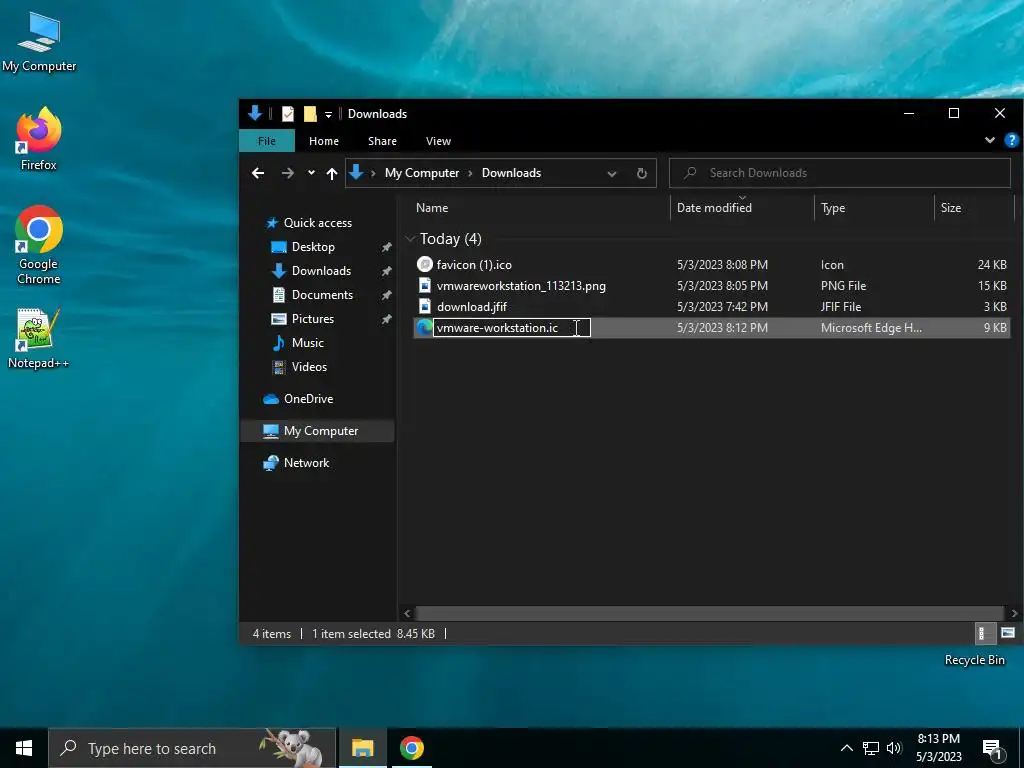The image size is (1024, 768).
Task: Select vmwareworkstation_113213.png file
Action: coord(520,285)
